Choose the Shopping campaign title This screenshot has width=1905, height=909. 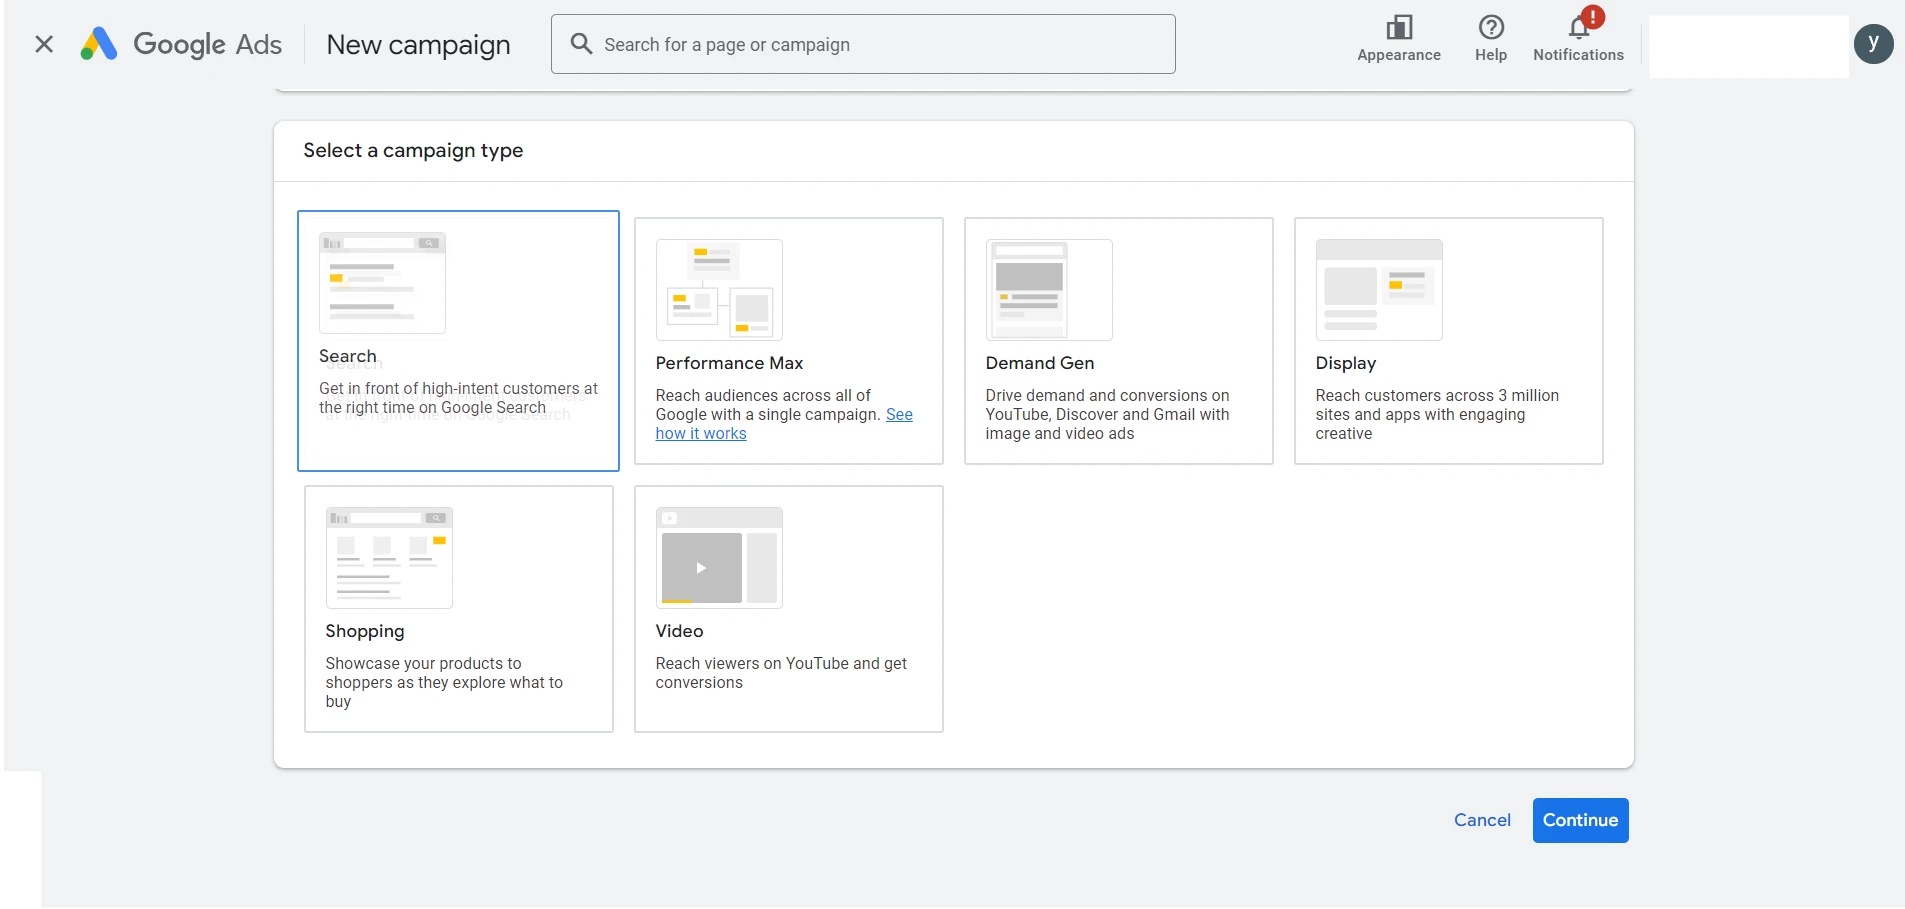[x=365, y=631]
